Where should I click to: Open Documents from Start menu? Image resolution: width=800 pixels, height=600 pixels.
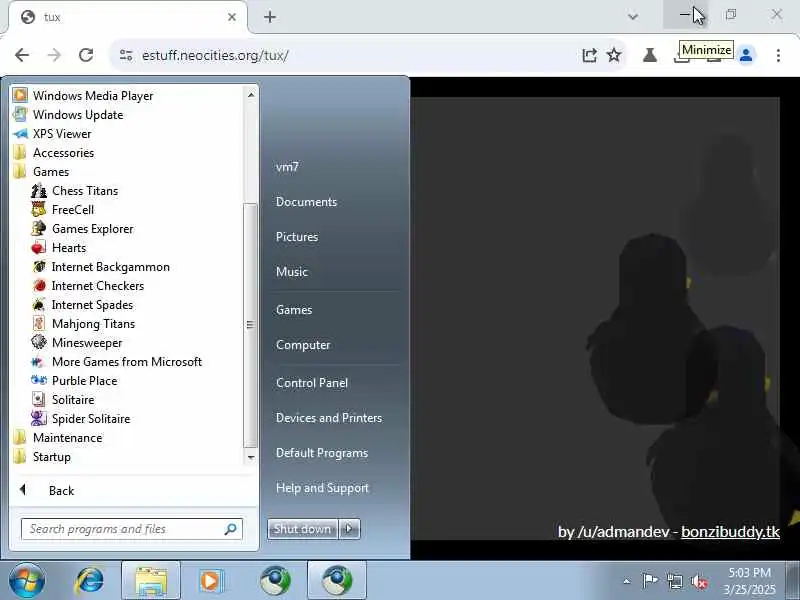pyautogui.click(x=306, y=202)
